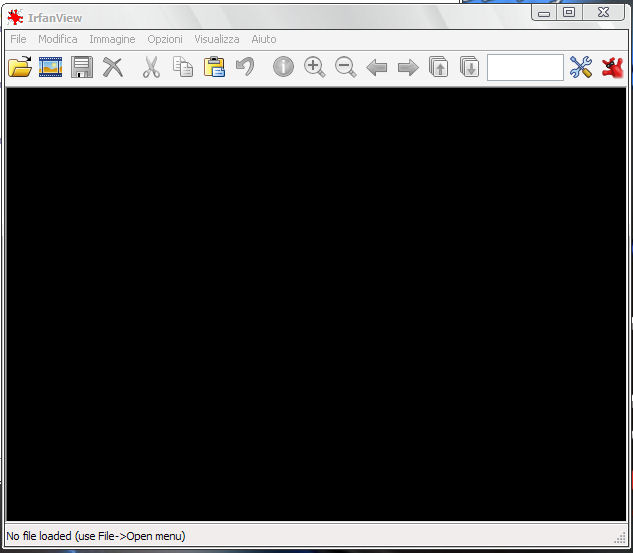Click the black image display area
The height and width of the screenshot is (553, 633).
316,304
